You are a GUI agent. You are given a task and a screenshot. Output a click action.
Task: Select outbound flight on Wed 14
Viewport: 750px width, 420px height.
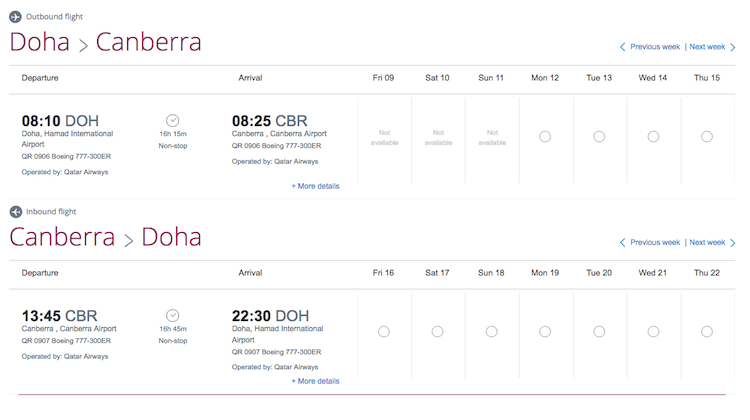(x=653, y=137)
